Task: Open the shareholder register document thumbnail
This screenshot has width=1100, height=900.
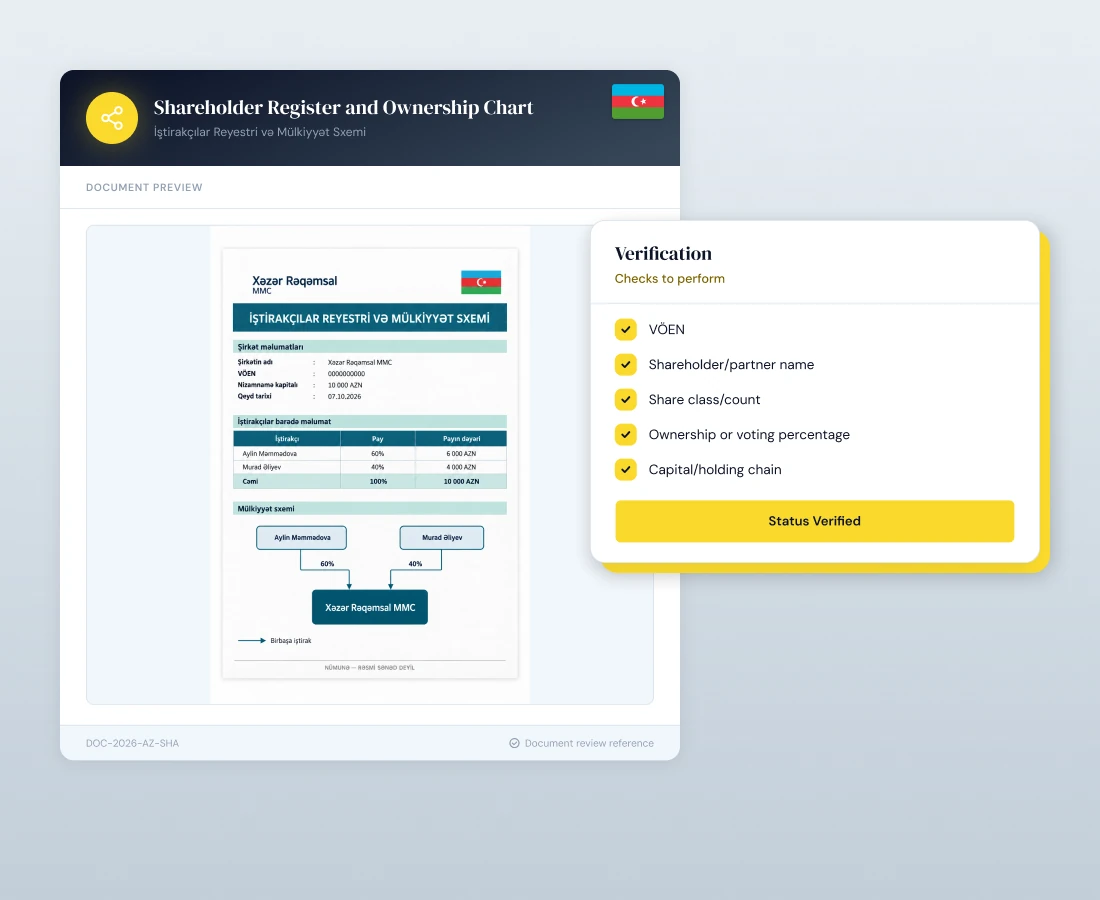Action: click(370, 464)
